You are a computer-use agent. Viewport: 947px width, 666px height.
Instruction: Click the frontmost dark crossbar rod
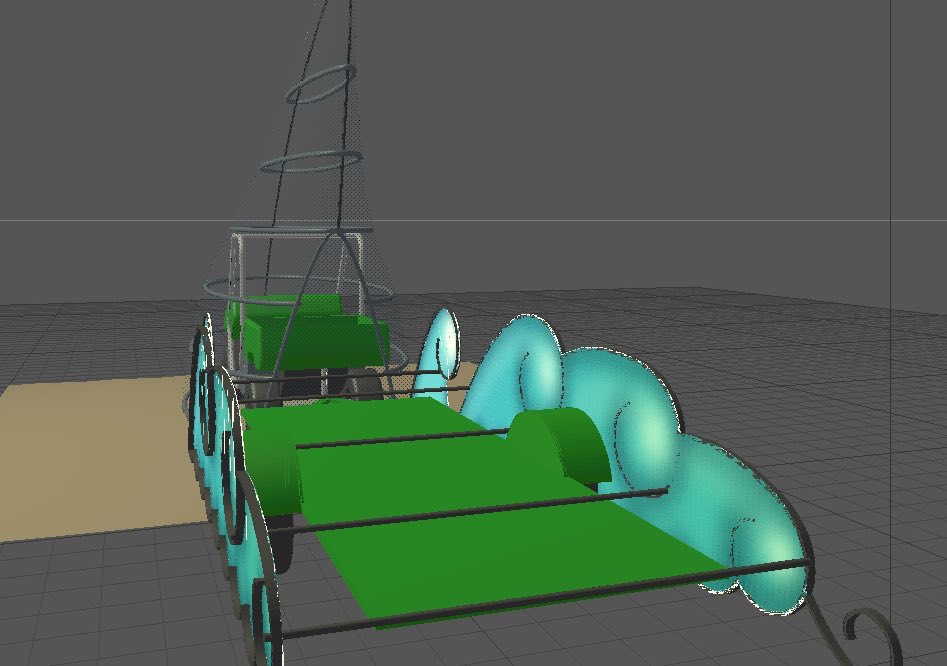click(540, 600)
